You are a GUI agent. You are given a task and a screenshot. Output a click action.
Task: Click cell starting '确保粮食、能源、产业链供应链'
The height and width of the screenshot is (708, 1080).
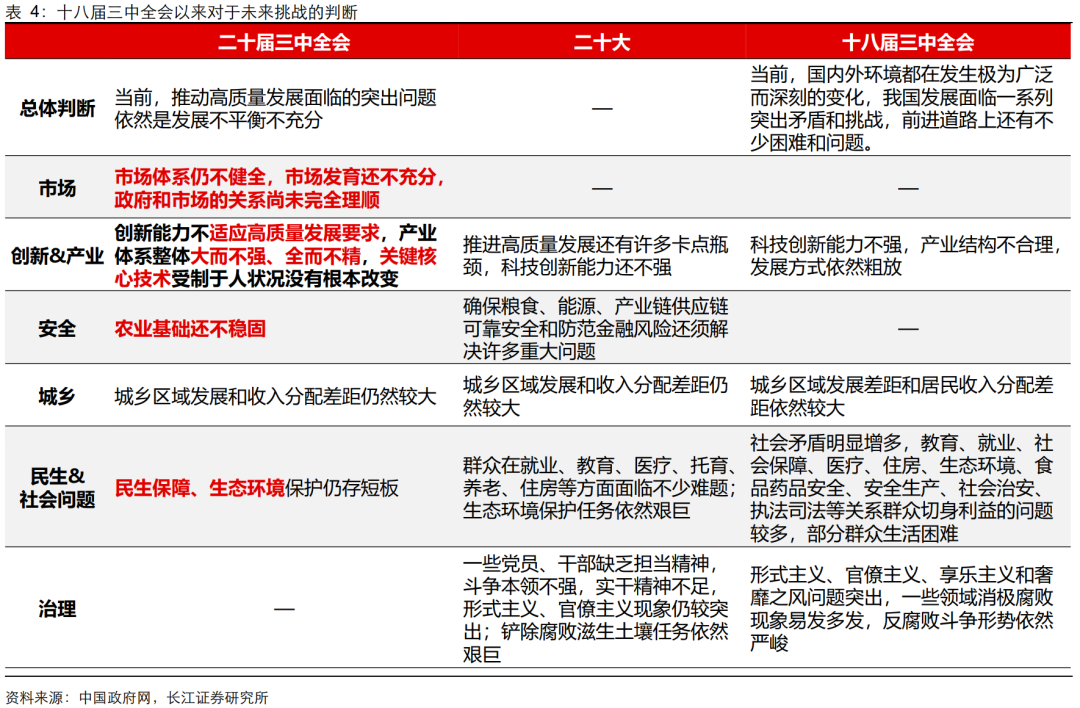pos(596,329)
